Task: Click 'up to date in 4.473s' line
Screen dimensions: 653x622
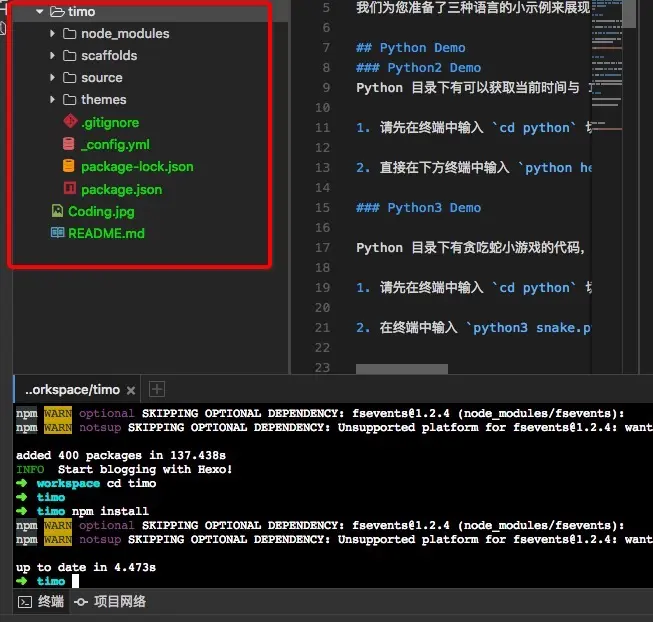Action: (86, 567)
